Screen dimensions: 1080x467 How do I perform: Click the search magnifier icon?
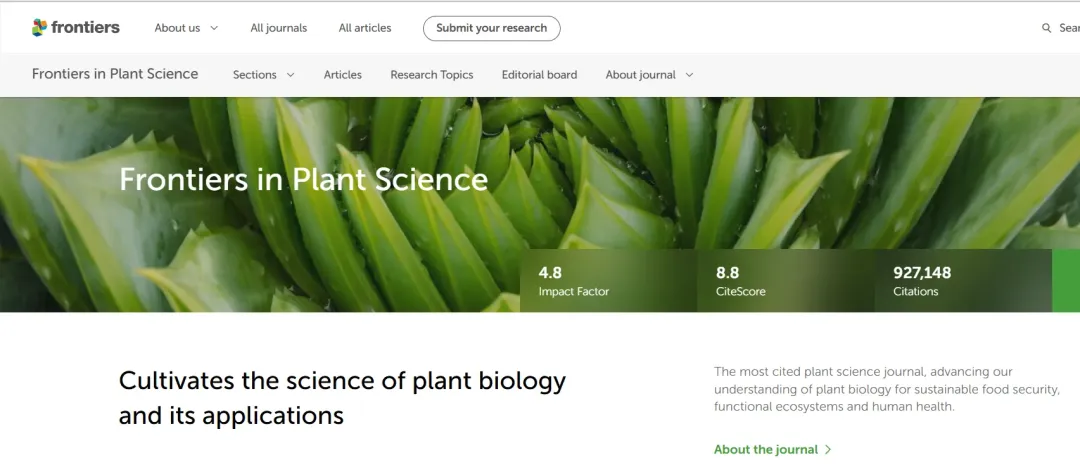(1046, 28)
